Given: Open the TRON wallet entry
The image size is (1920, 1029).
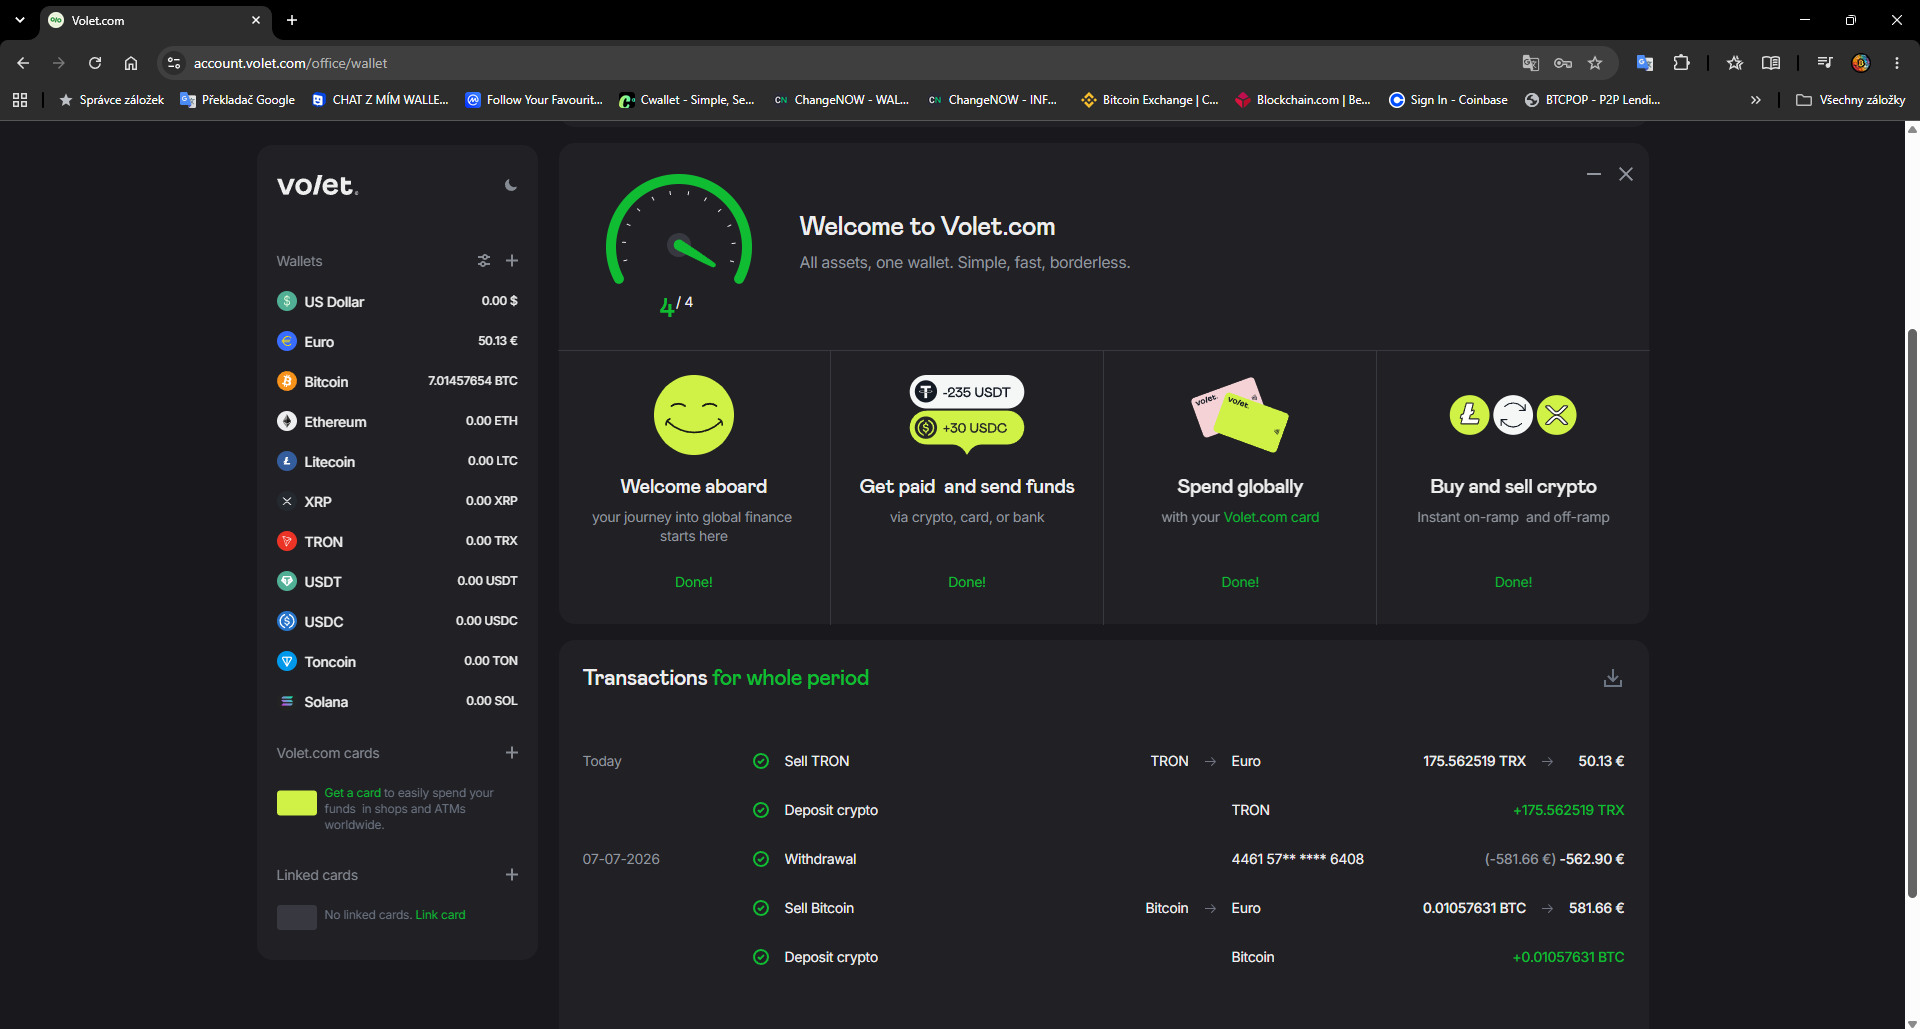Looking at the screenshot, I should [397, 541].
